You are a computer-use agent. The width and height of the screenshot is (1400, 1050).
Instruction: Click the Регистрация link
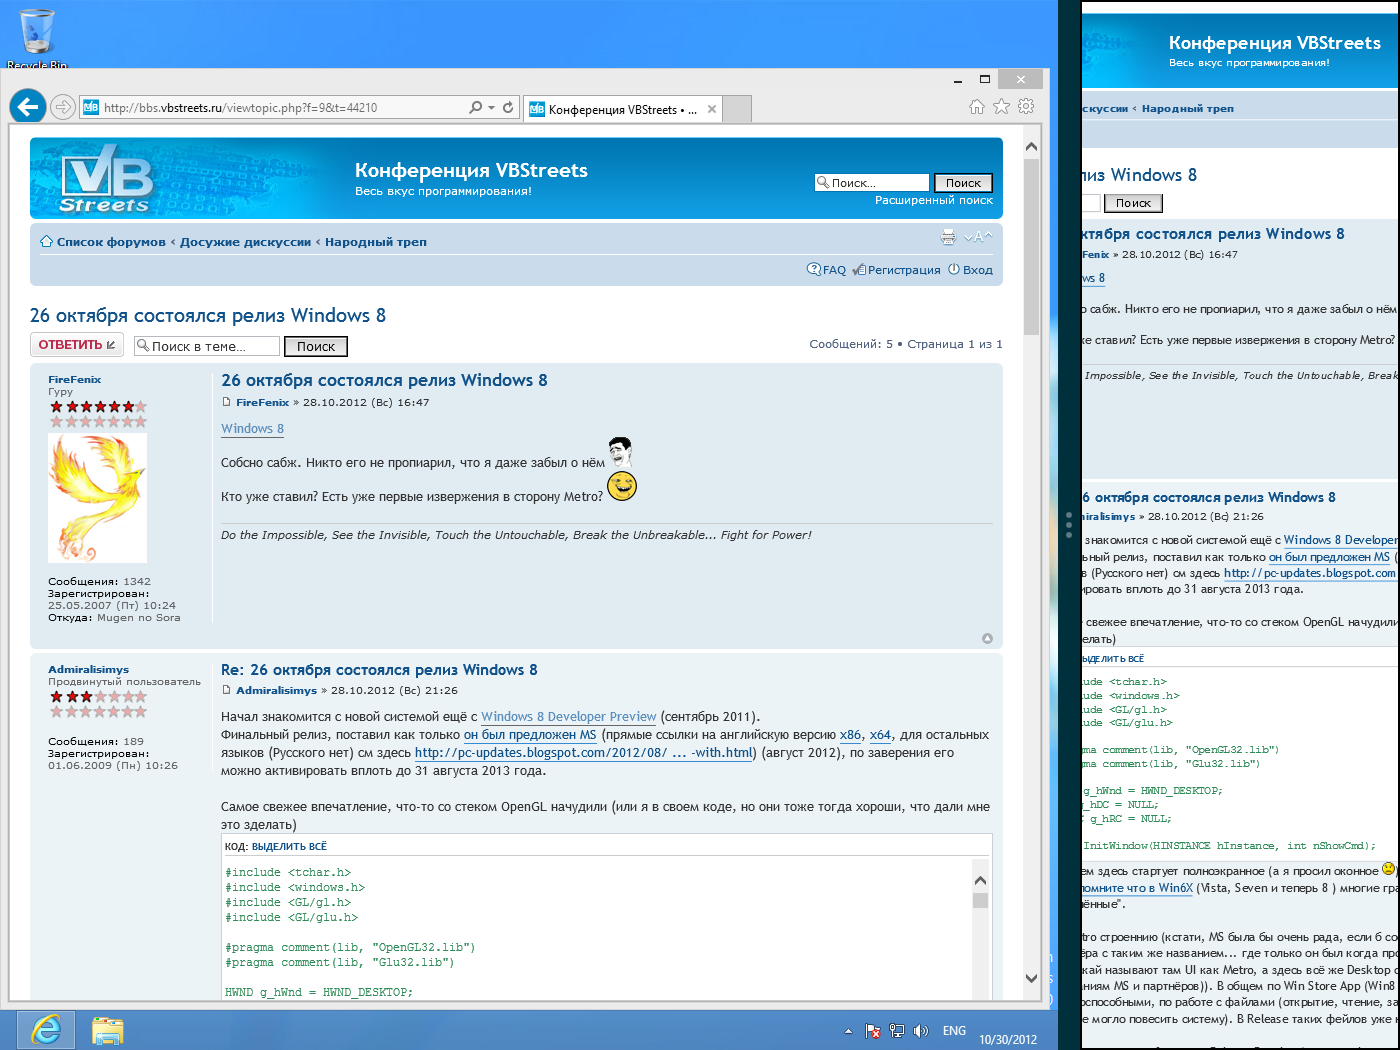click(903, 270)
